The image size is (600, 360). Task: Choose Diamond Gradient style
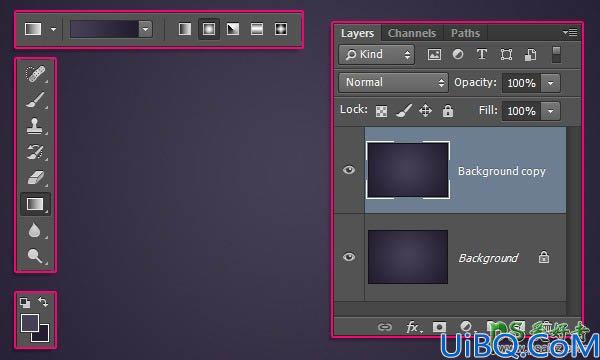281,29
